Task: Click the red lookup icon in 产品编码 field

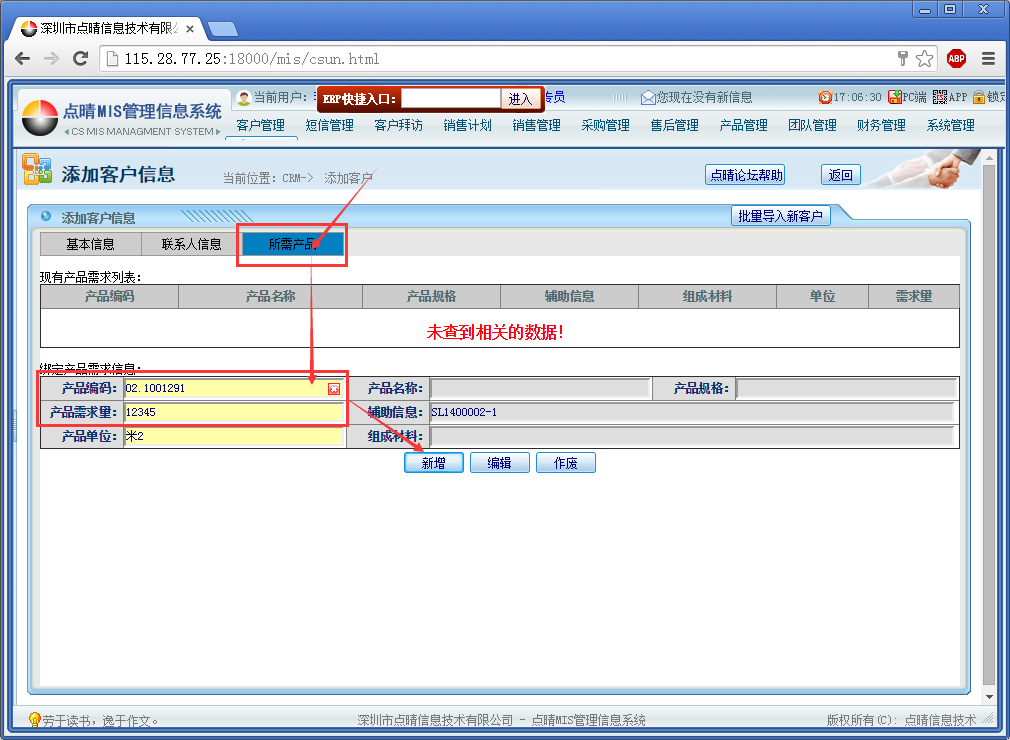Action: 334,388
